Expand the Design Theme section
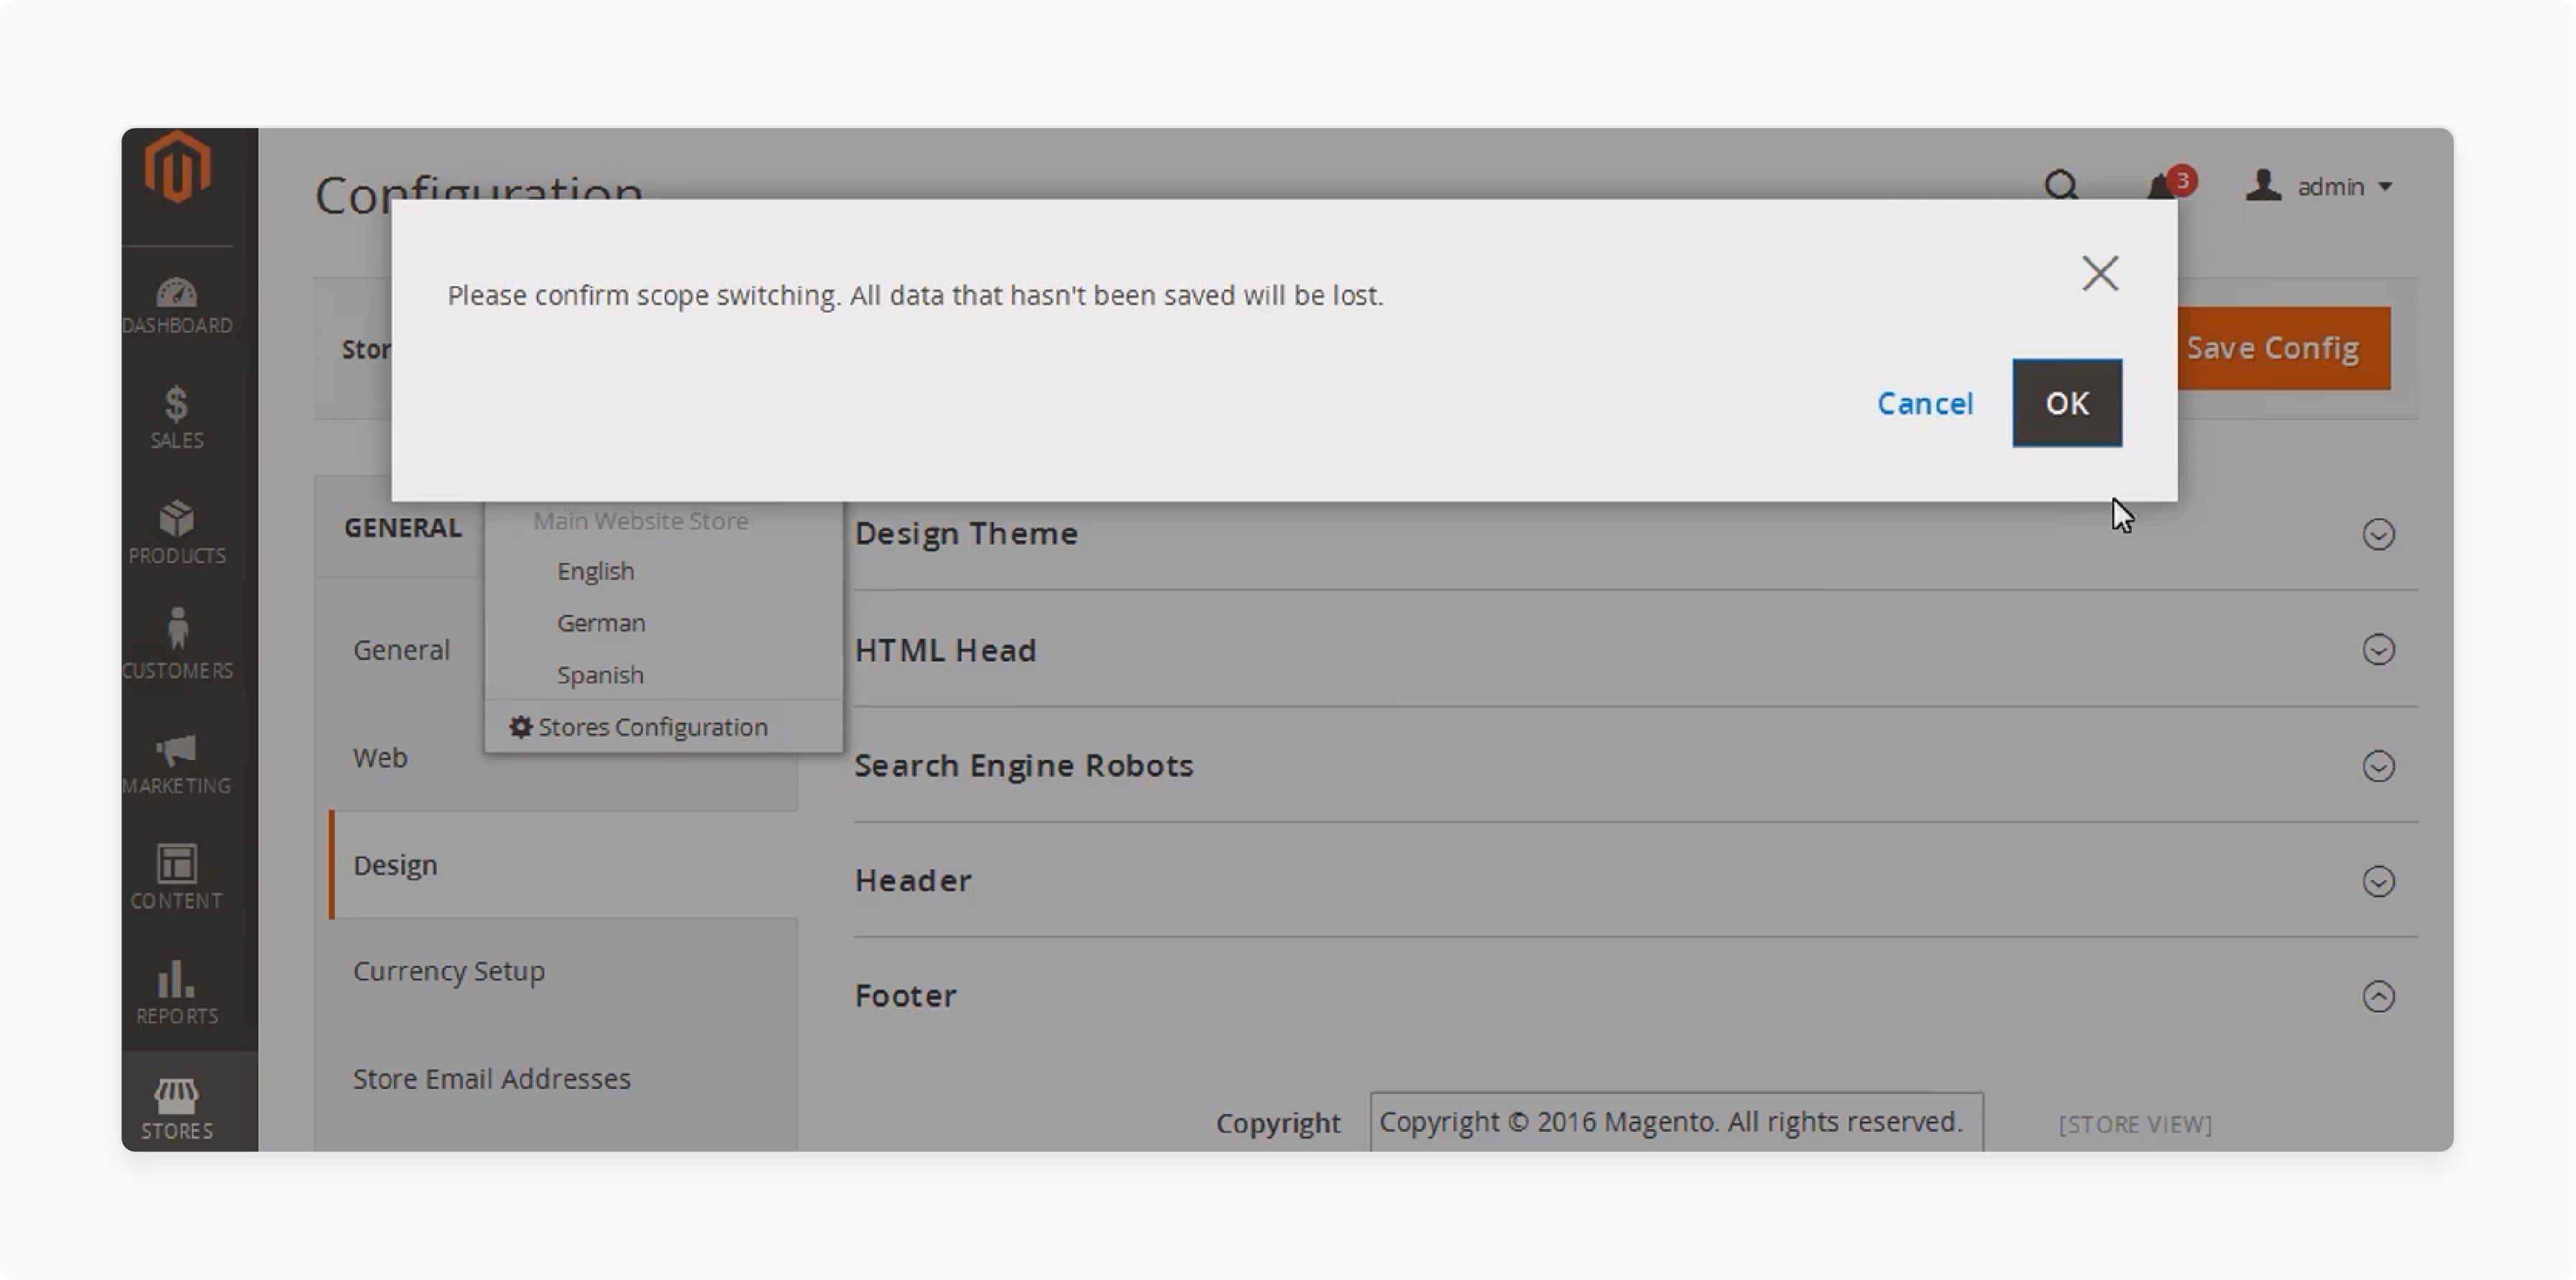The height and width of the screenshot is (1280, 2576). [2378, 534]
